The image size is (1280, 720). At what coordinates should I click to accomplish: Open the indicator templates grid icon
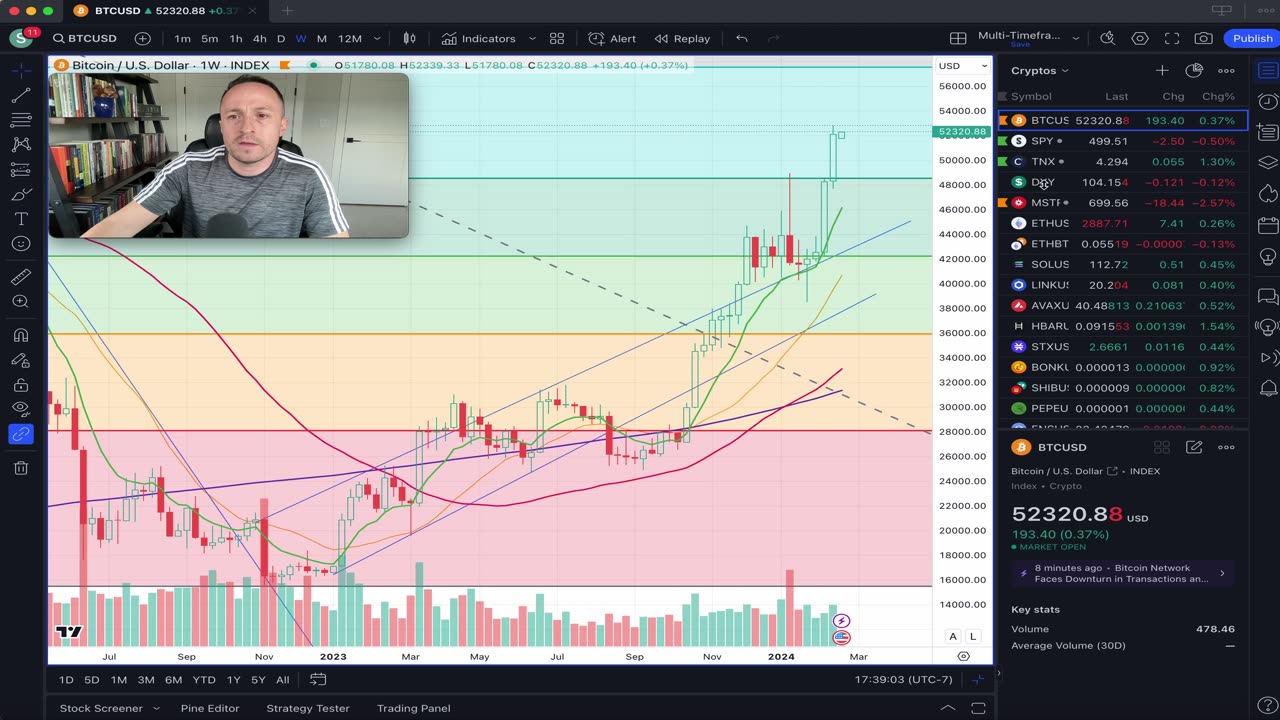tap(557, 38)
